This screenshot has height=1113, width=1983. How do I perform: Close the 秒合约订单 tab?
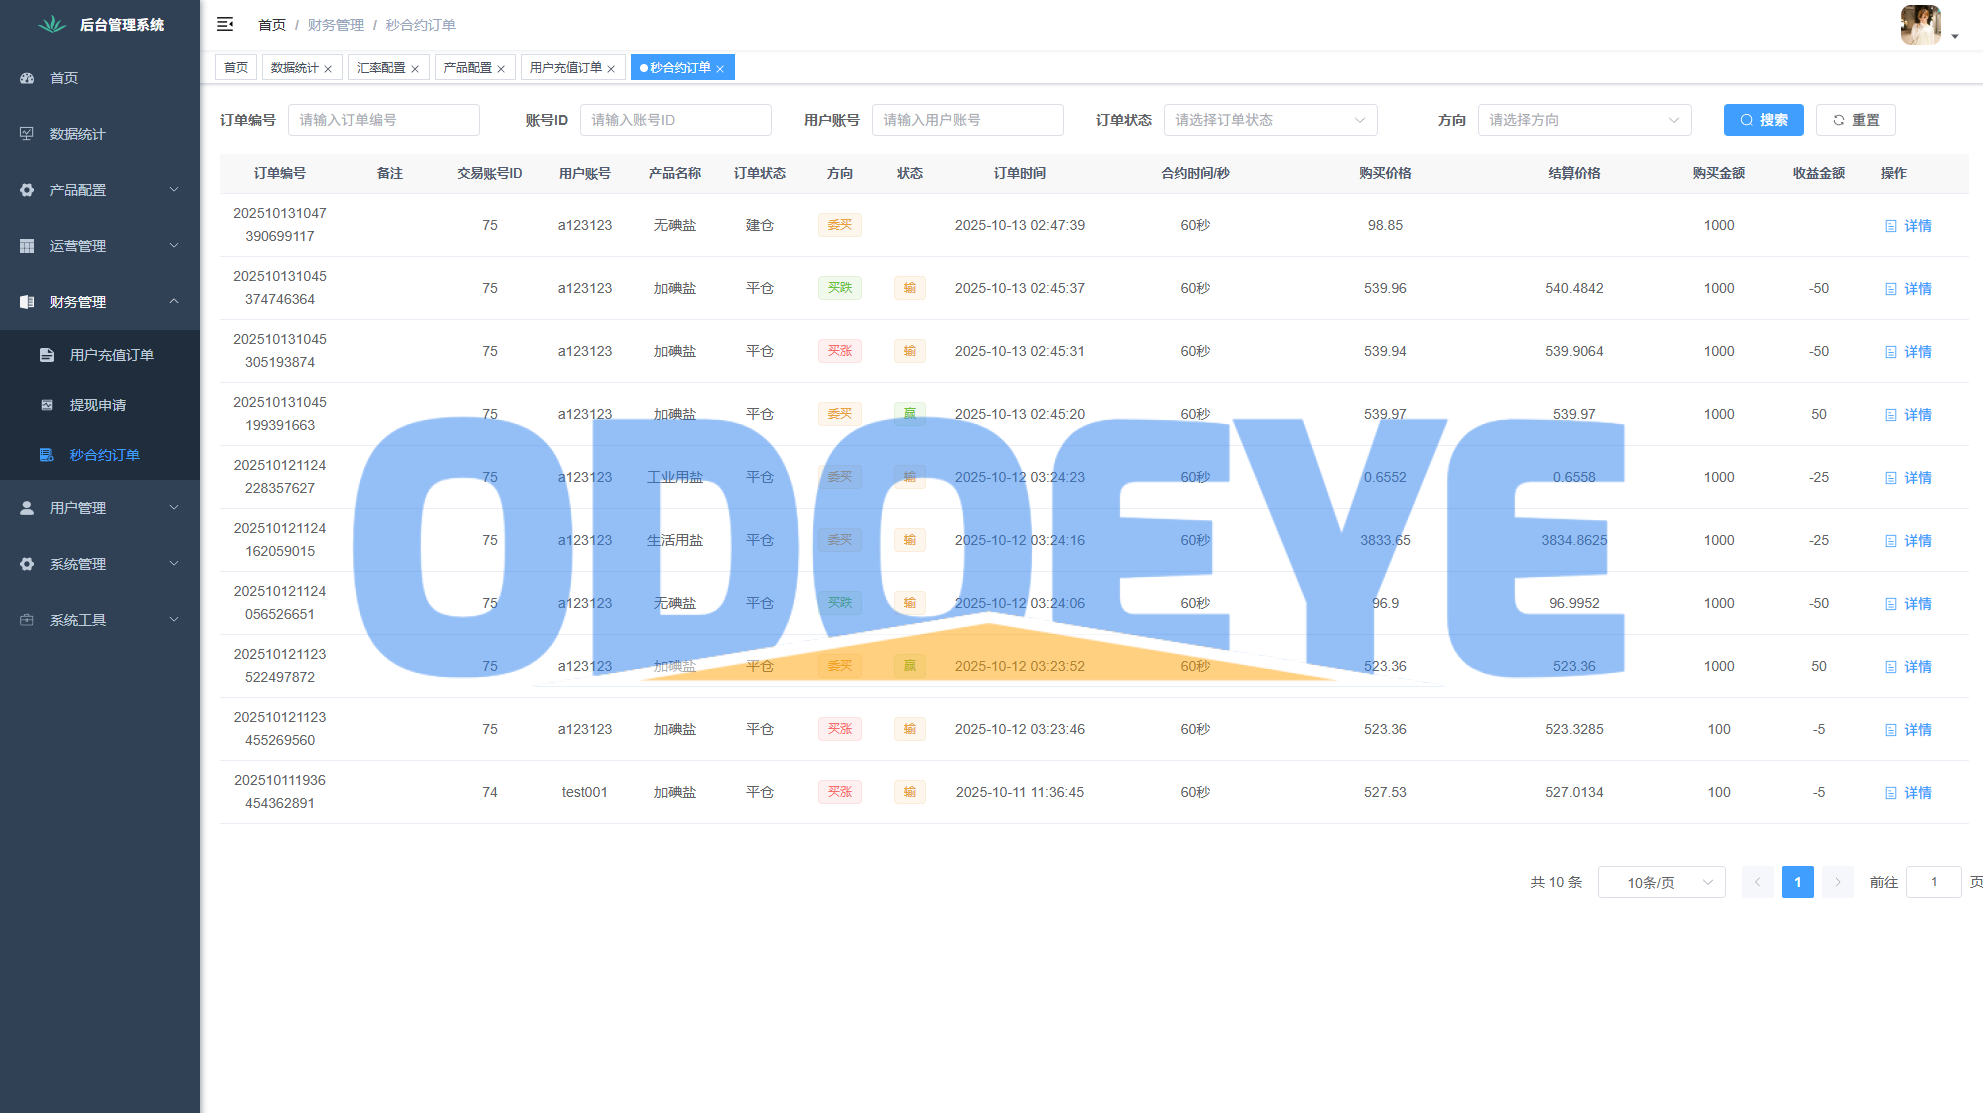pyautogui.click(x=720, y=69)
